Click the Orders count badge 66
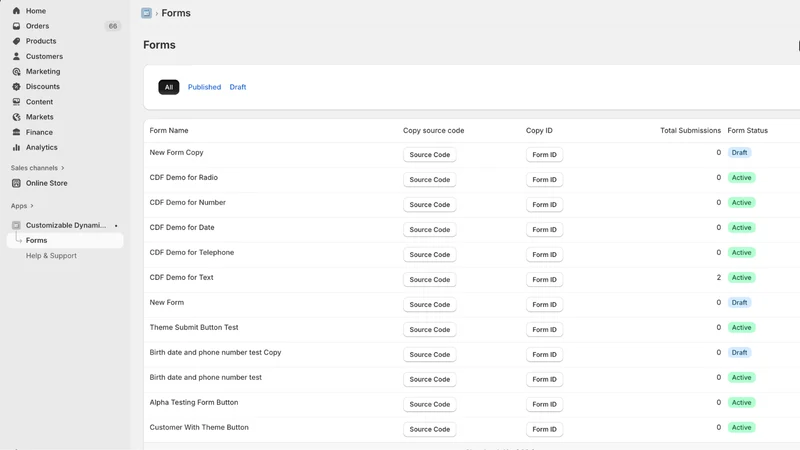Image resolution: width=800 pixels, height=450 pixels. click(113, 26)
